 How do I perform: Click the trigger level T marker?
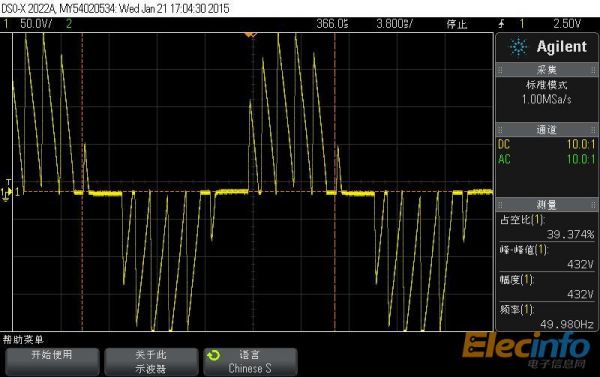[8, 182]
